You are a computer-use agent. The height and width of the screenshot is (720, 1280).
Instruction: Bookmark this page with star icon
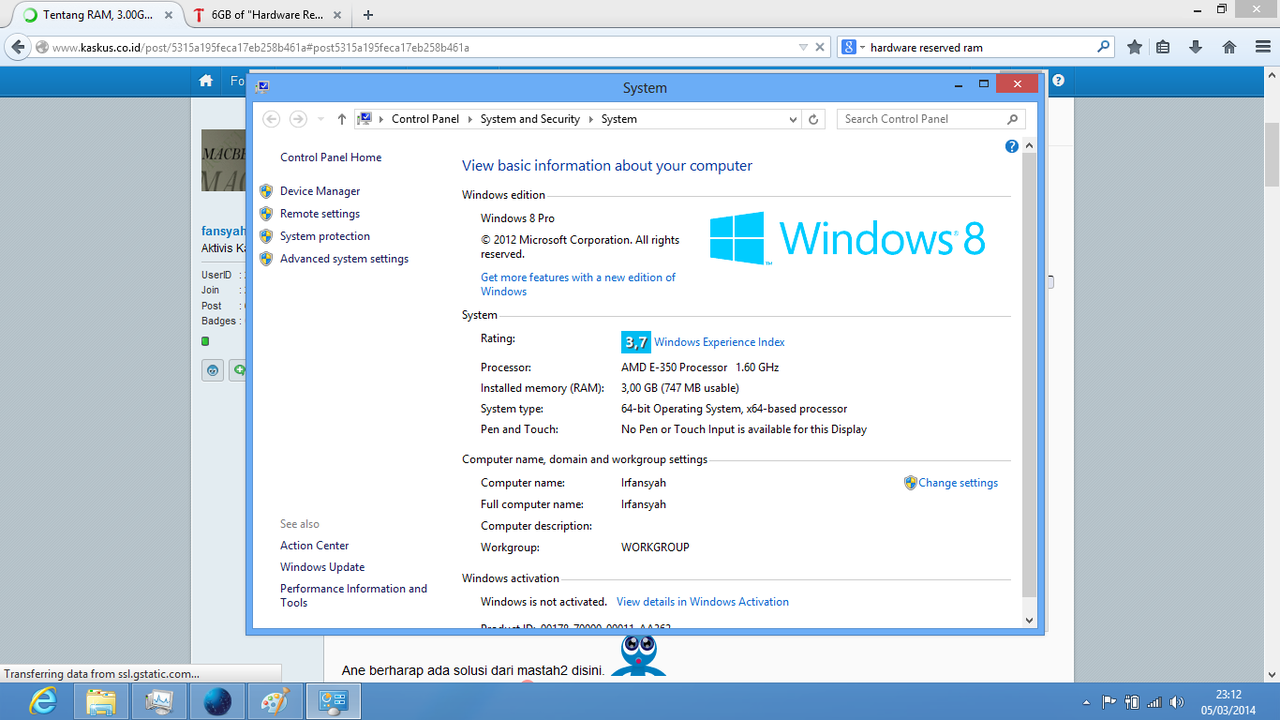pyautogui.click(x=1134, y=47)
